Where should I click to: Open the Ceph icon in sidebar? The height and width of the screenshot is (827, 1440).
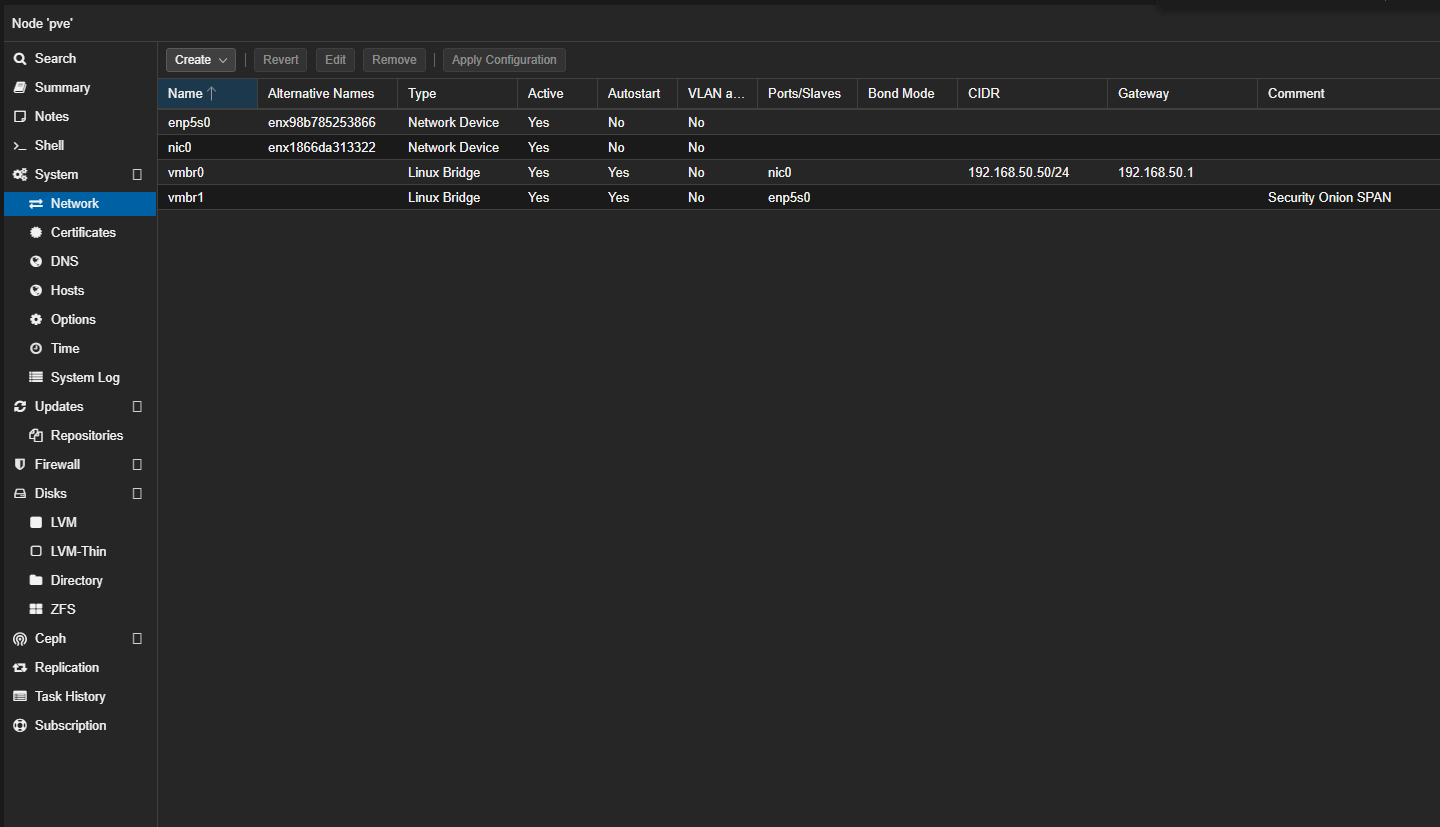(20, 639)
